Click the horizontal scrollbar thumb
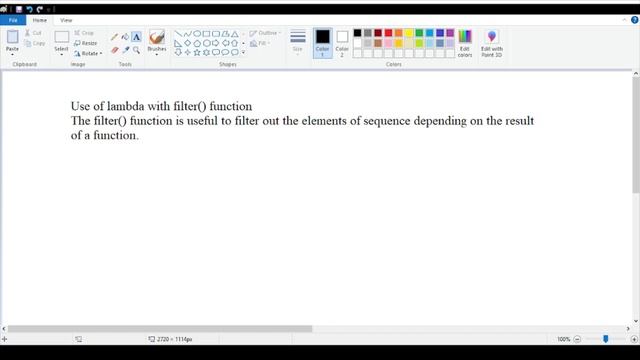640x360 pixels. 160,329
